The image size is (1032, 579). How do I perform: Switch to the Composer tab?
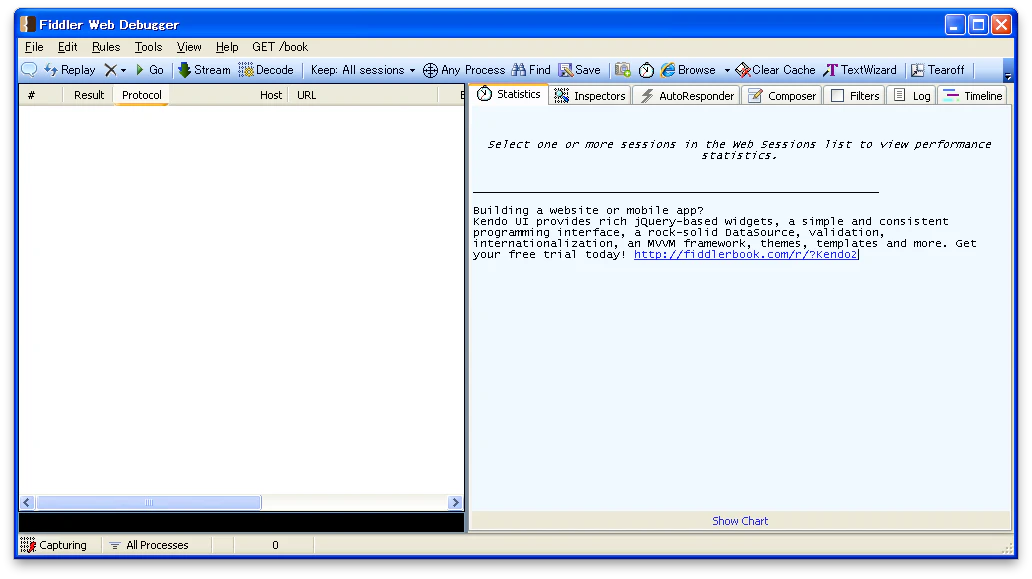click(782, 95)
